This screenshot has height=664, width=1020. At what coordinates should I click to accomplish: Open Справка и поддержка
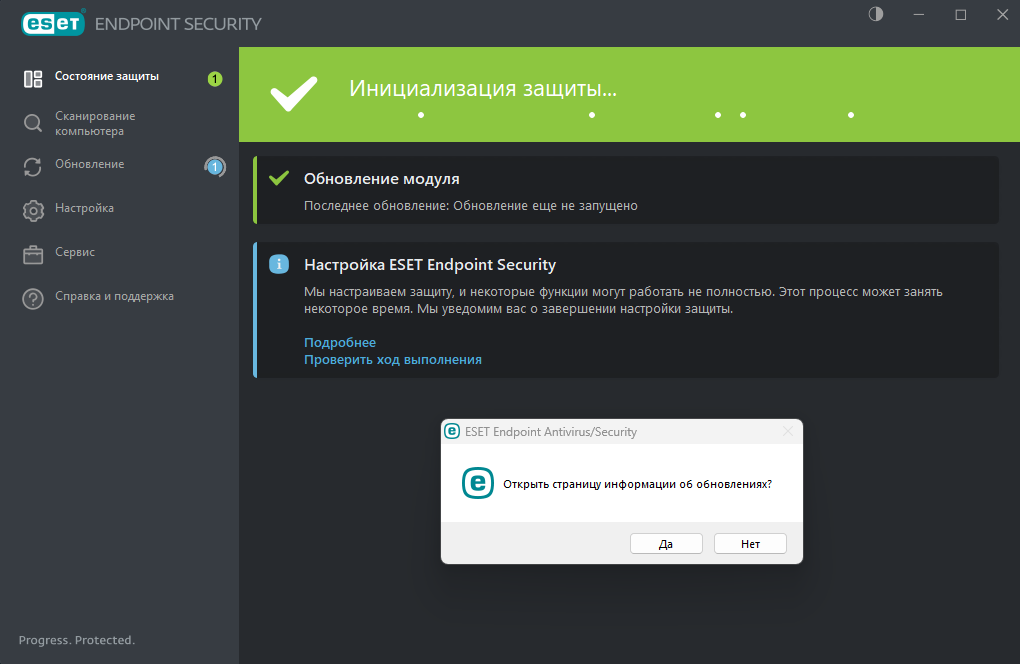pos(115,296)
